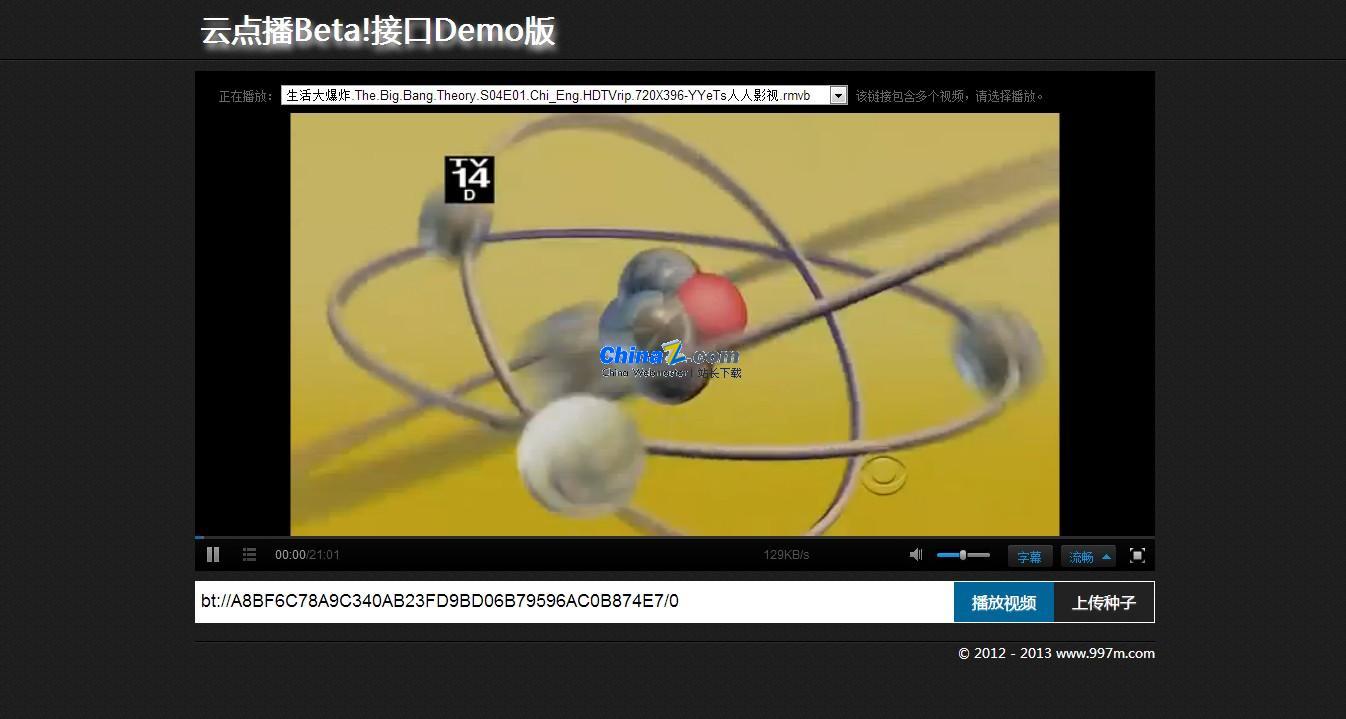Open the 字幕 subtitle options

[1029, 557]
